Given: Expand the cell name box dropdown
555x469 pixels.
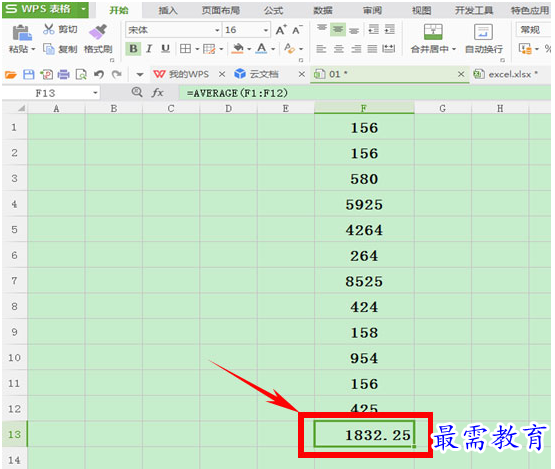Looking at the screenshot, I should 95,93.
